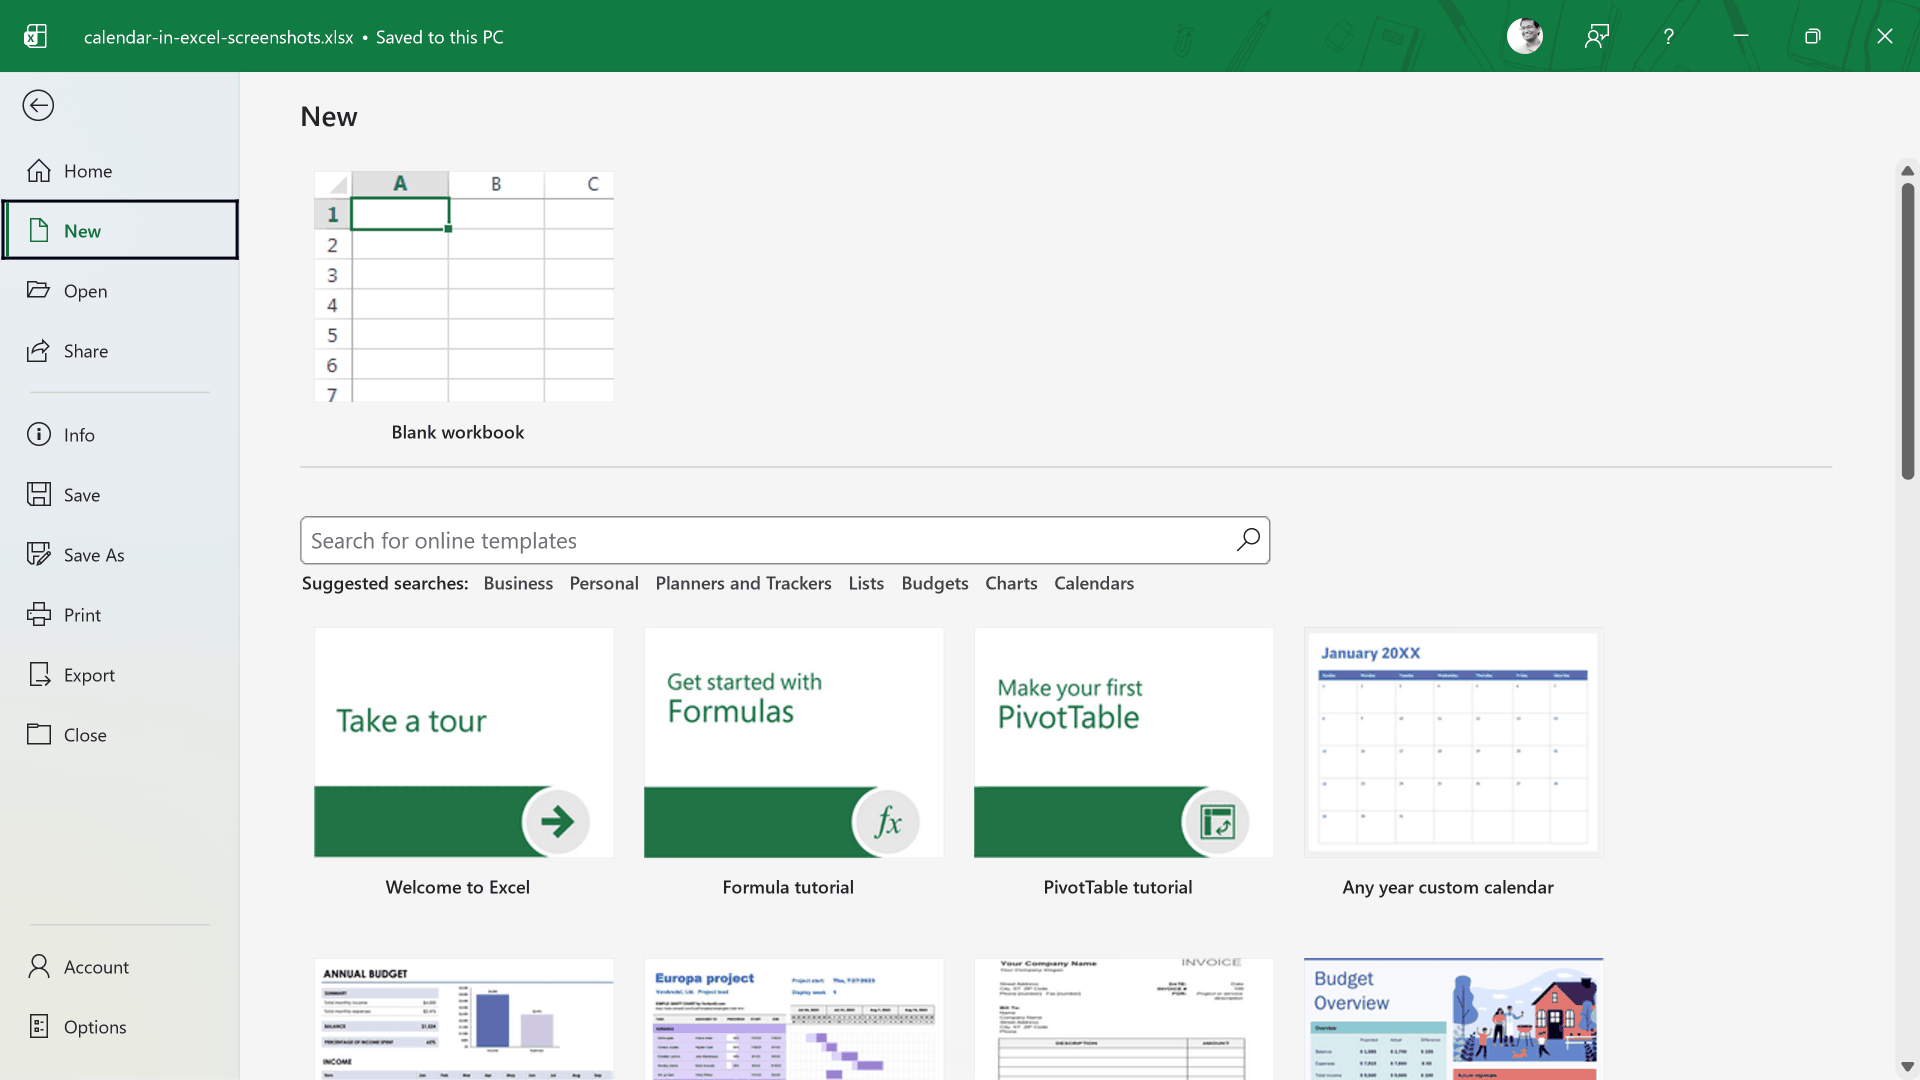
Task: Open the Blank workbook thumbnail
Action: coord(464,286)
